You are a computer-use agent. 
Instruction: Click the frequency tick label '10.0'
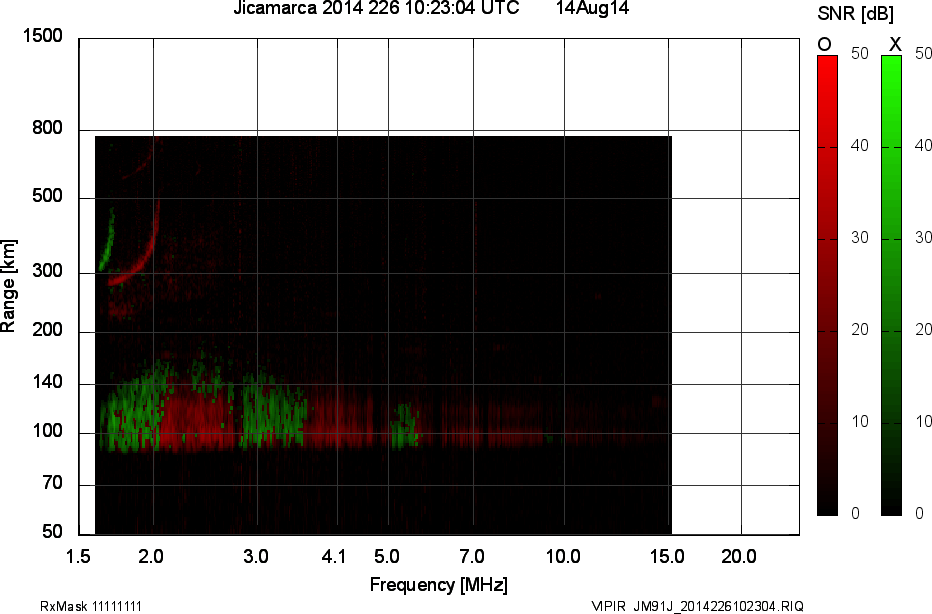tap(563, 557)
